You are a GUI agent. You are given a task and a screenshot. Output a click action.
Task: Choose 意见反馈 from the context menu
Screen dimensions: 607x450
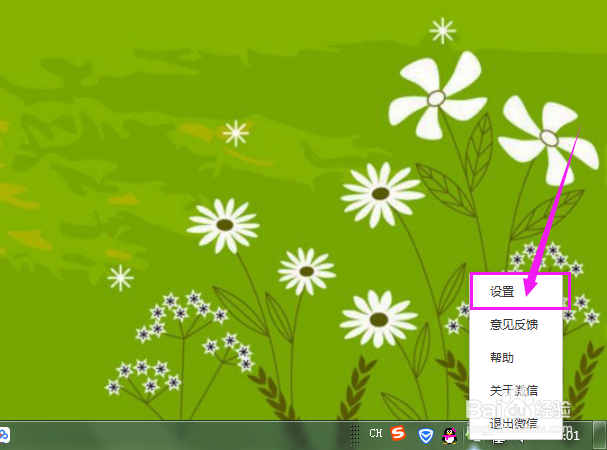pos(516,325)
